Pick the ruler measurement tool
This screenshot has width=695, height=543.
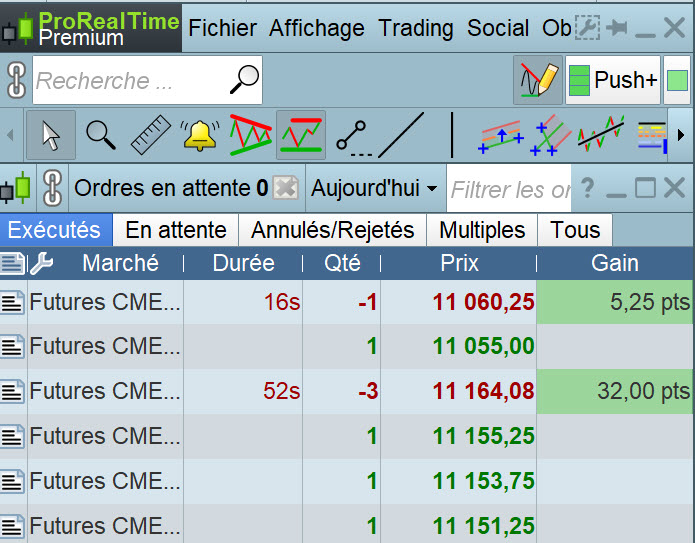tap(151, 135)
